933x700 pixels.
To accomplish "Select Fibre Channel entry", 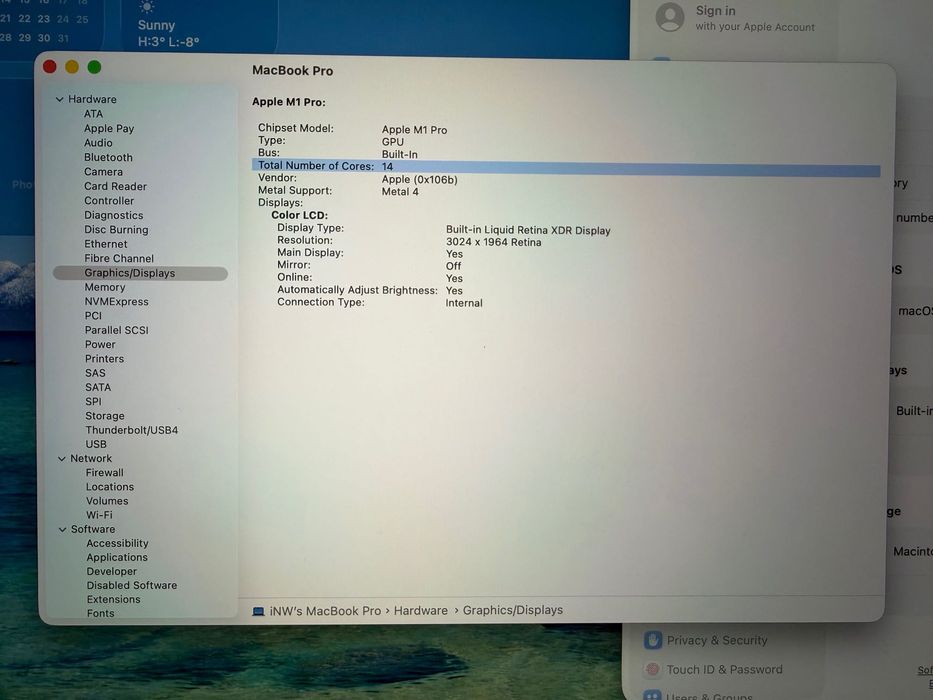I will 119,258.
